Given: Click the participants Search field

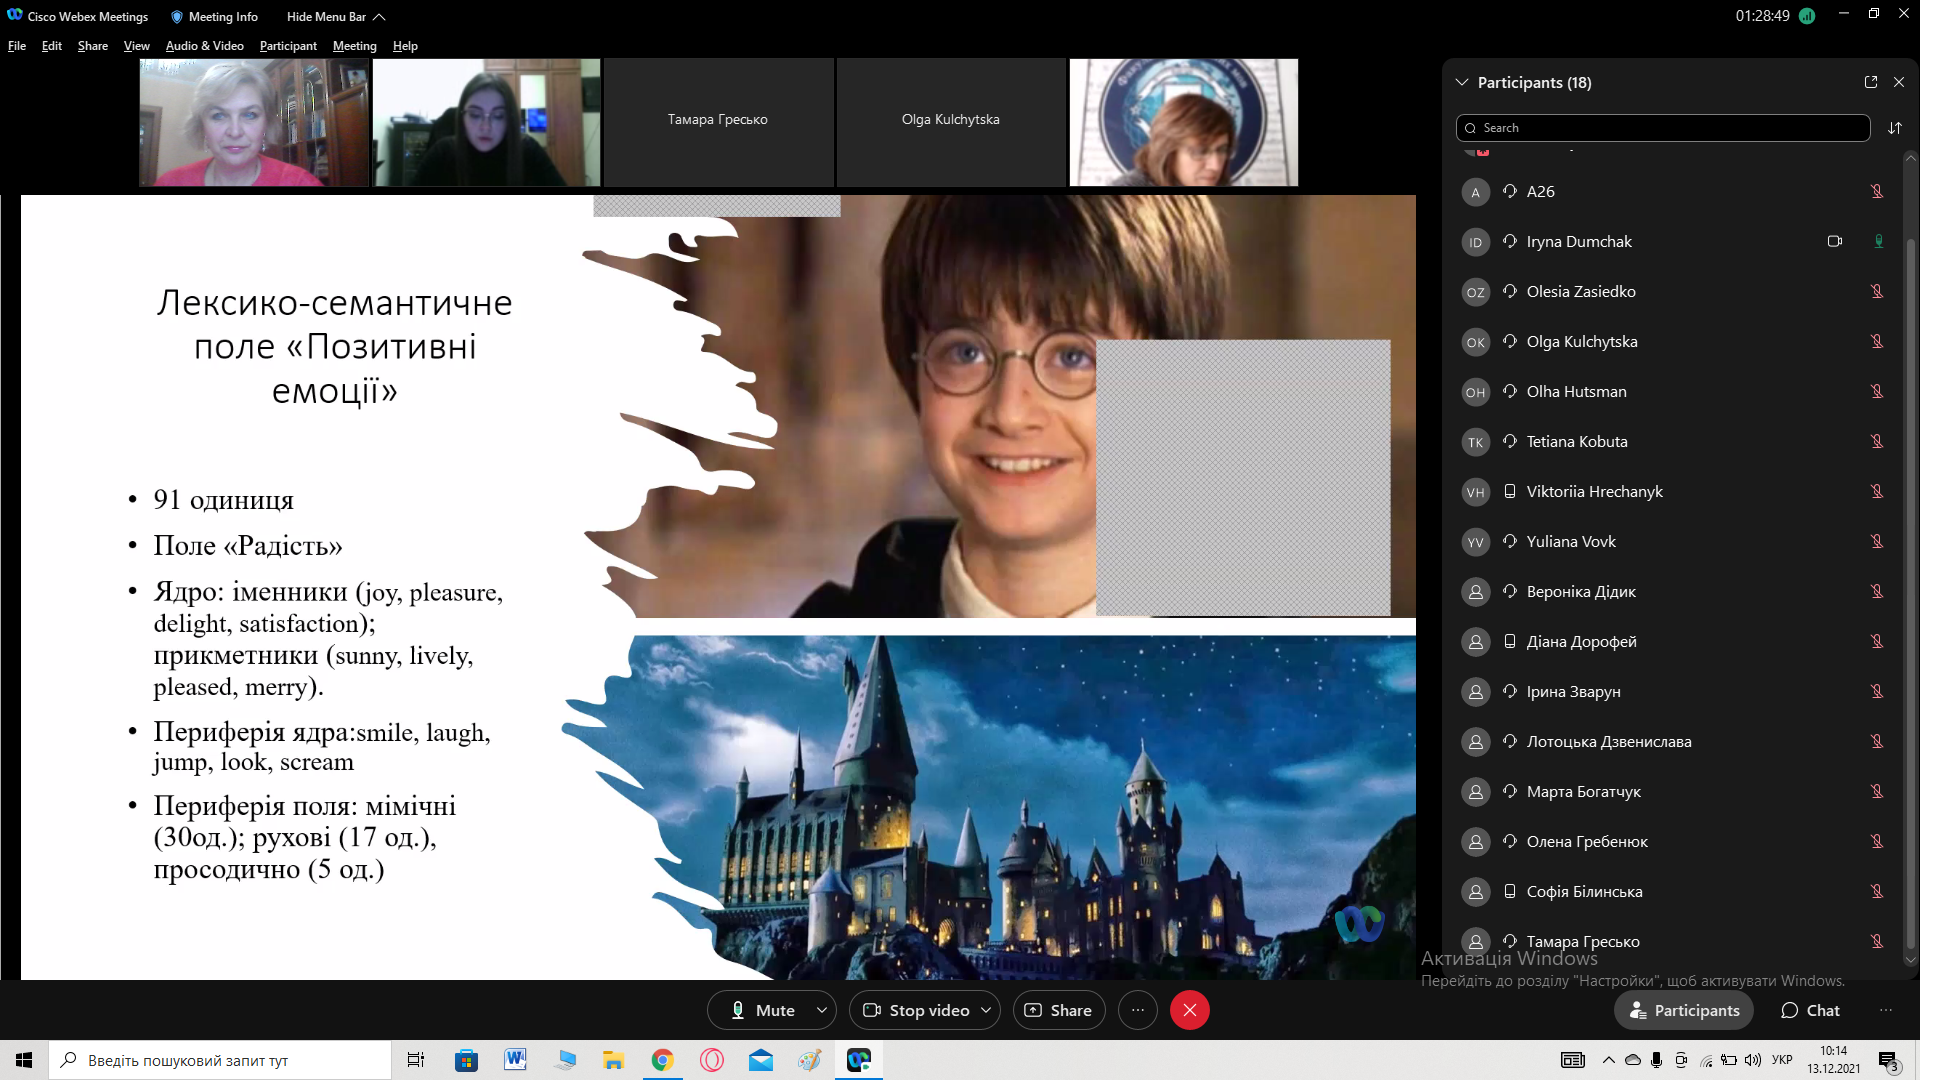Looking at the screenshot, I should 1662,128.
